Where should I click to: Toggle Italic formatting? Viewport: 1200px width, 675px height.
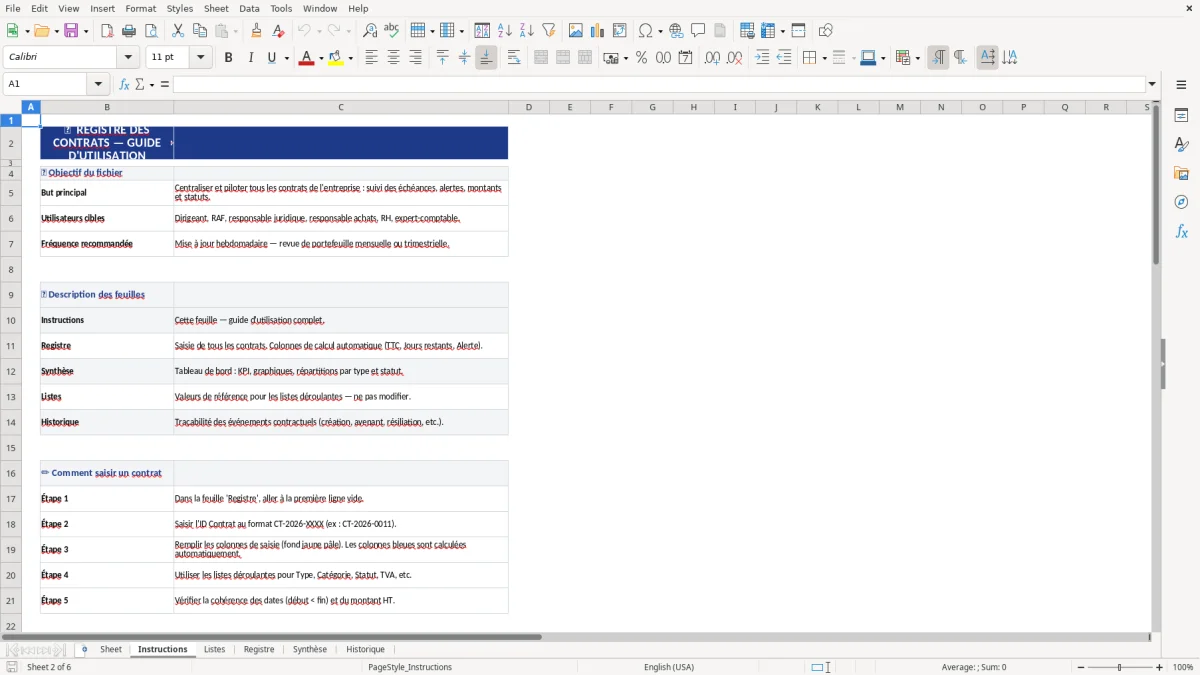250,58
